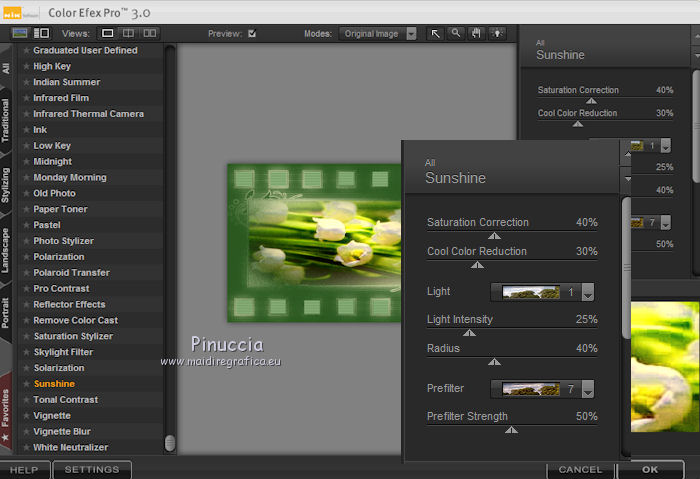Click the star icon beside Skylight Filter
700x479 pixels.
point(26,352)
